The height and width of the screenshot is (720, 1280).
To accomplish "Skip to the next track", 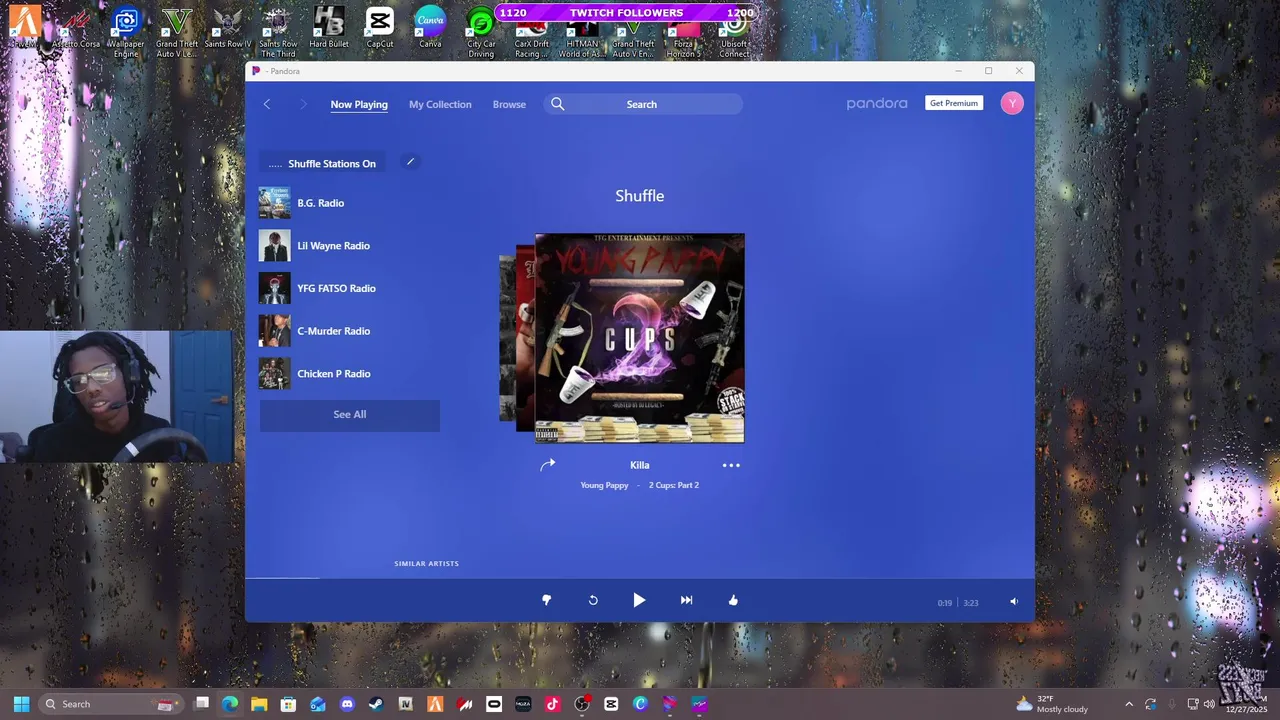I will [x=686, y=600].
